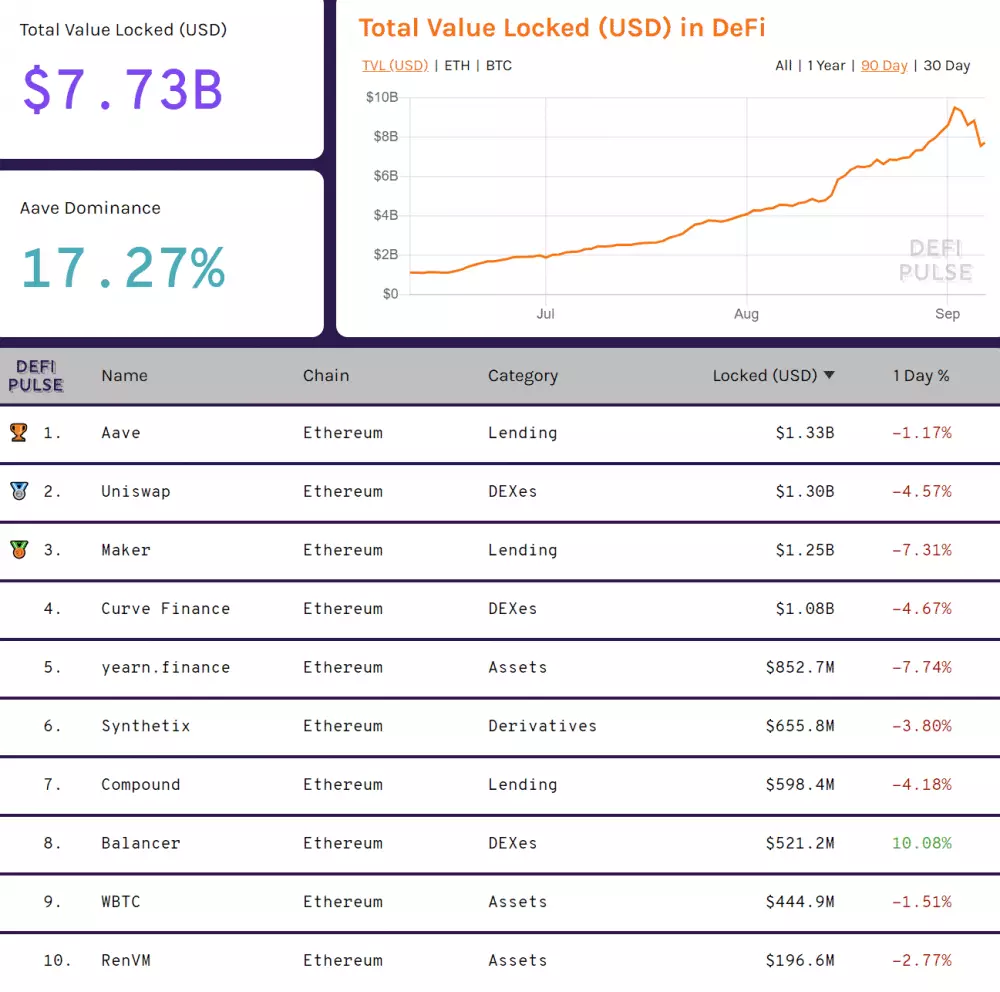This screenshot has height=992, width=1000.
Task: Click the DeFi Pulse logo in table header
Action: [36, 376]
